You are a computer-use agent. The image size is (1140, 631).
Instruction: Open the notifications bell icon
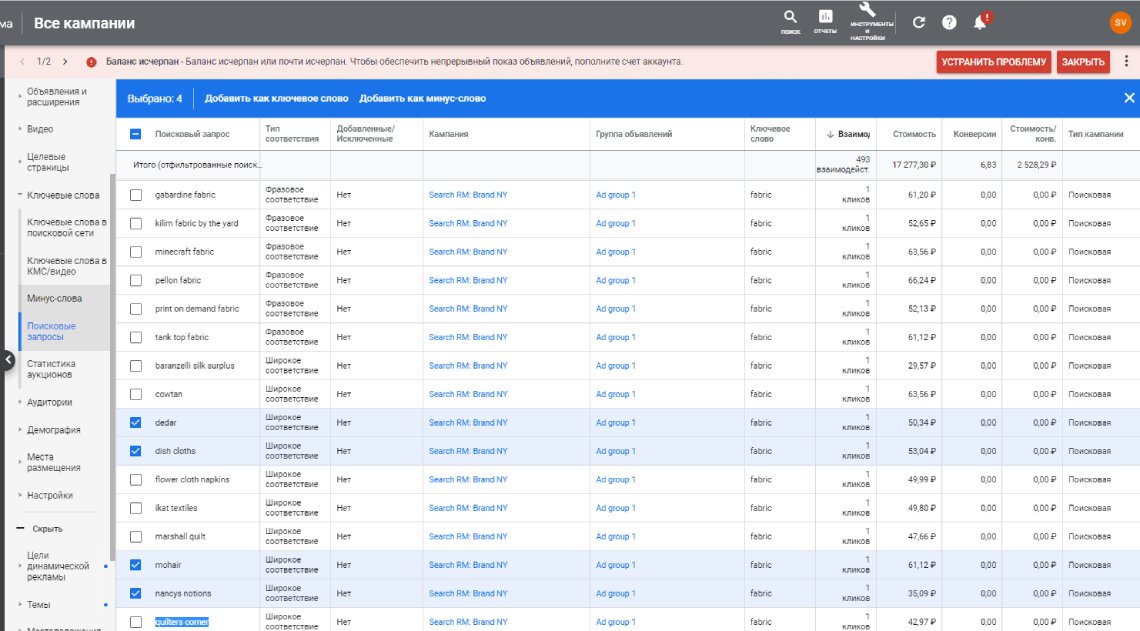coord(980,23)
